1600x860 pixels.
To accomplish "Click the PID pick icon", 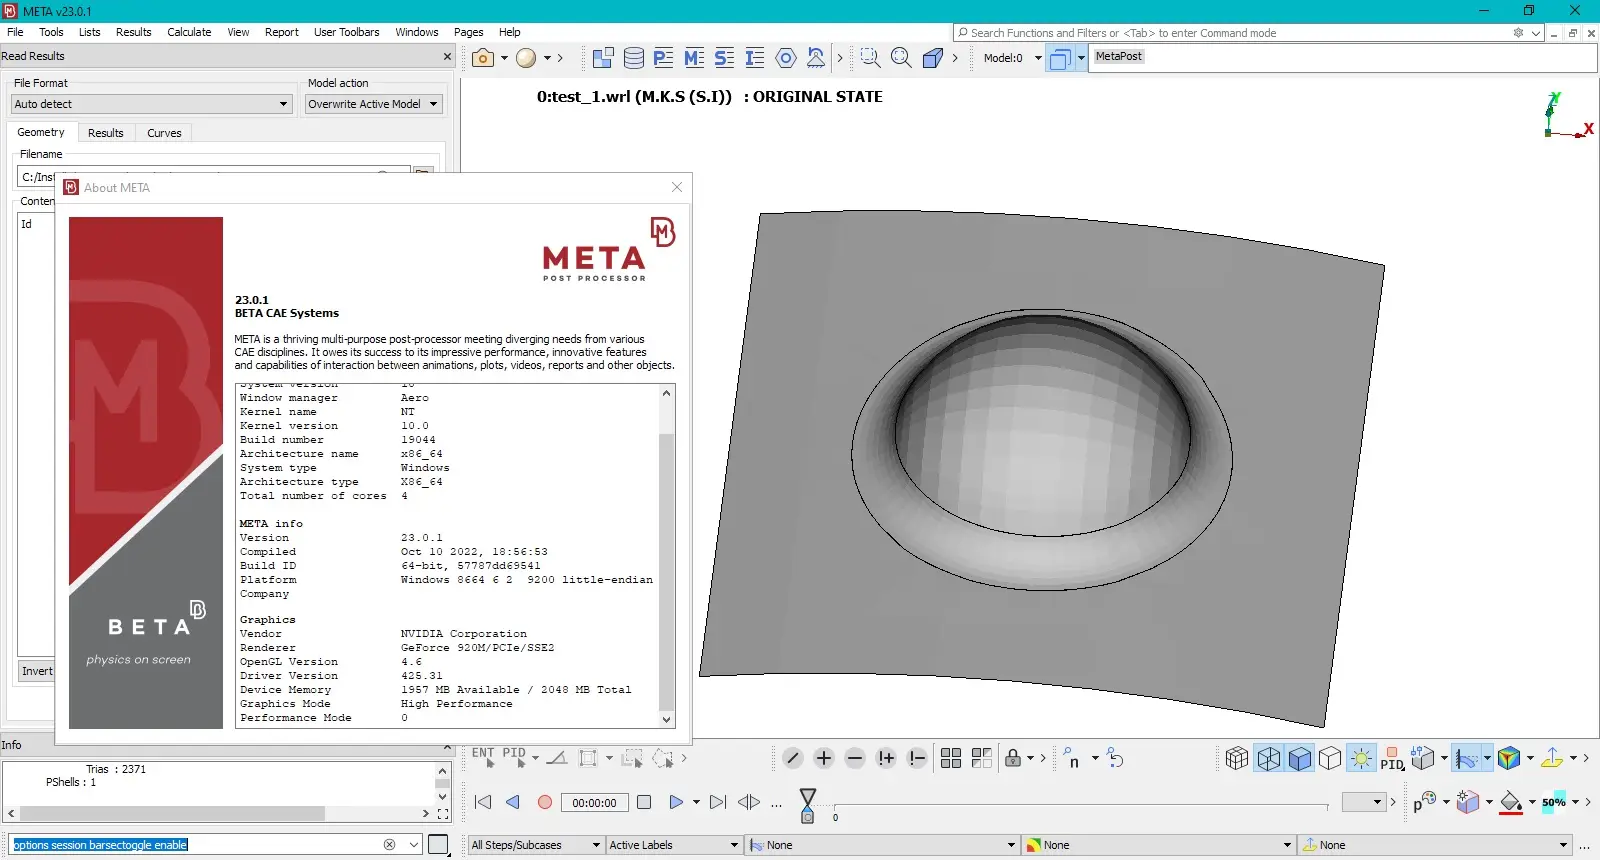I will pyautogui.click(x=515, y=757).
